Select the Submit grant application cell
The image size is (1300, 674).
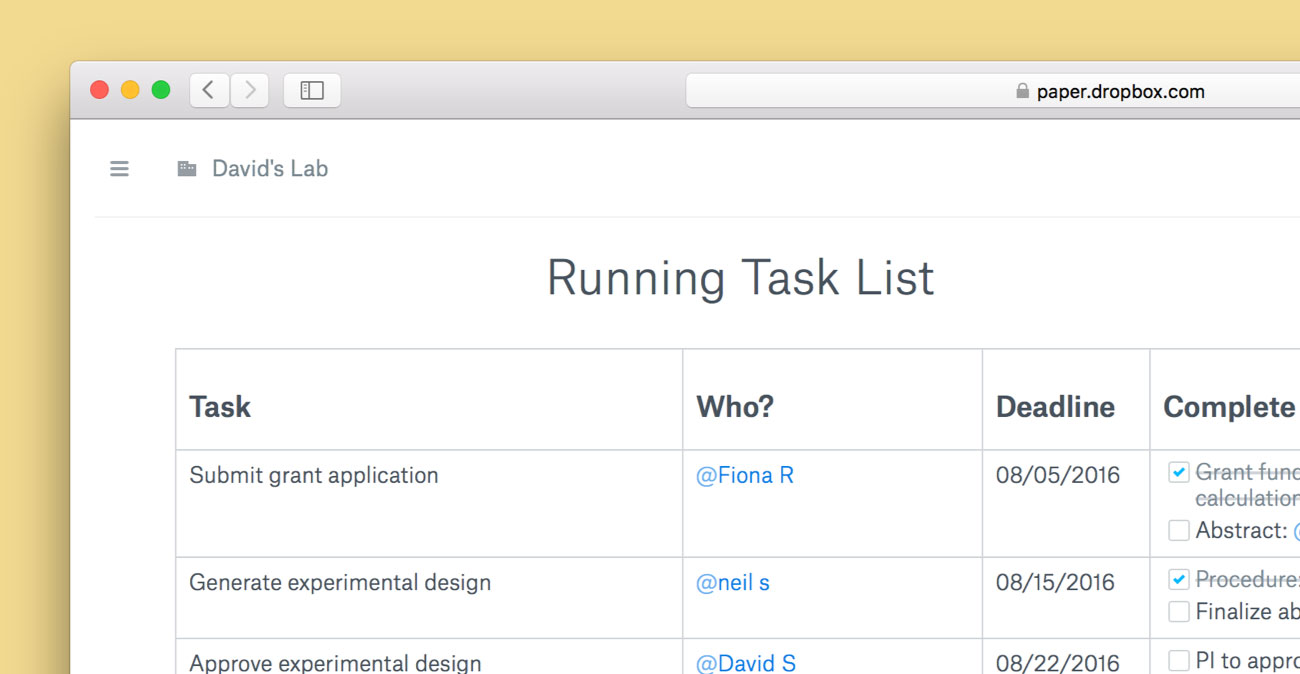click(x=314, y=475)
